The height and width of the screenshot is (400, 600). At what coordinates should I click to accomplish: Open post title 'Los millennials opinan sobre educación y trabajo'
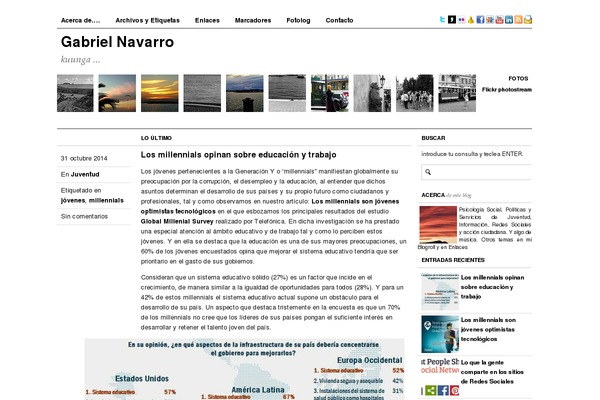click(238, 155)
